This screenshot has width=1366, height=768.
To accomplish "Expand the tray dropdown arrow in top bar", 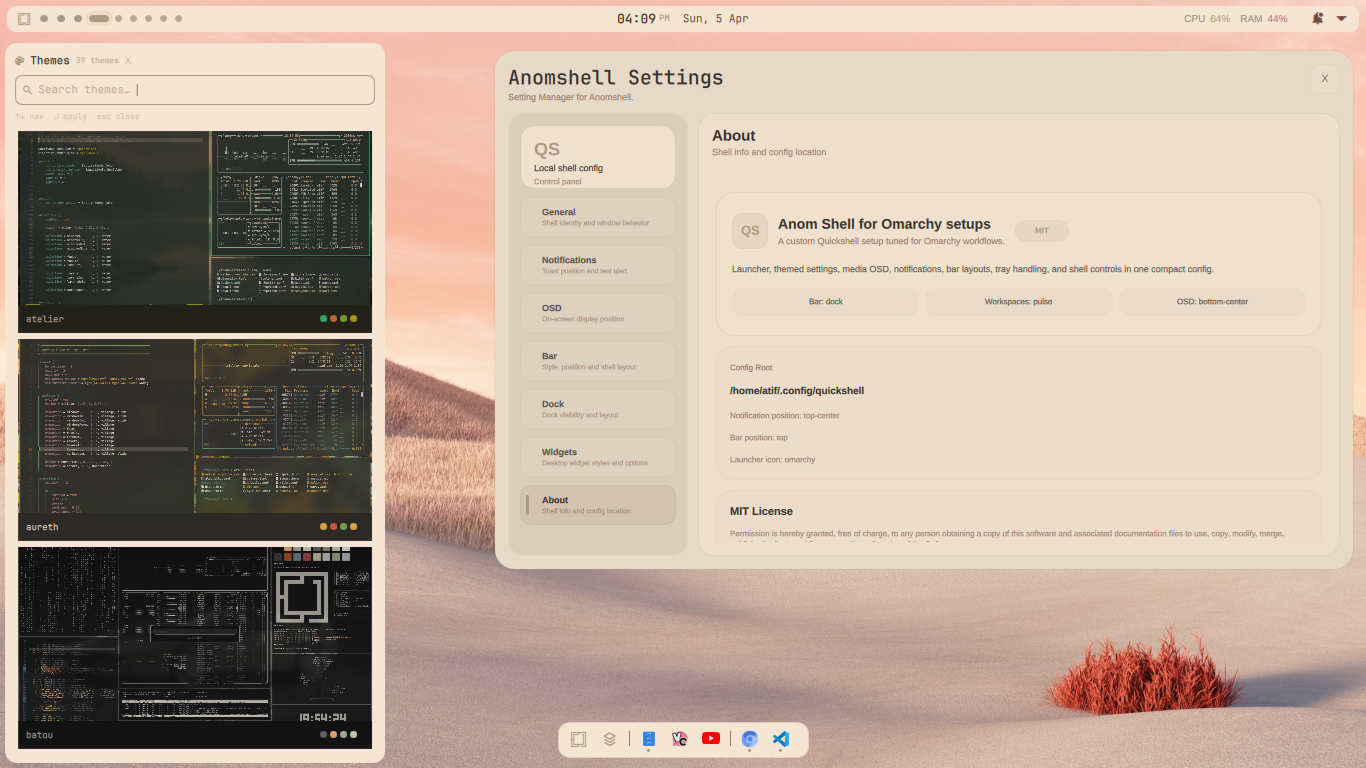I will [1341, 18].
